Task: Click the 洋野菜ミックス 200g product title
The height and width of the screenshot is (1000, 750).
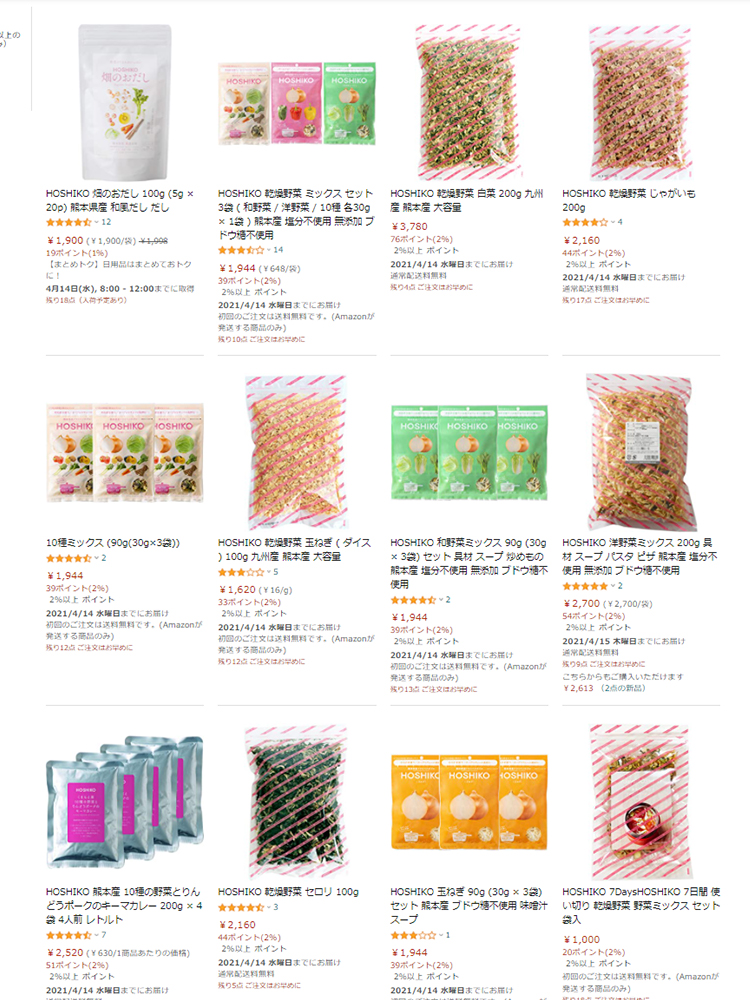Action: tap(640, 556)
